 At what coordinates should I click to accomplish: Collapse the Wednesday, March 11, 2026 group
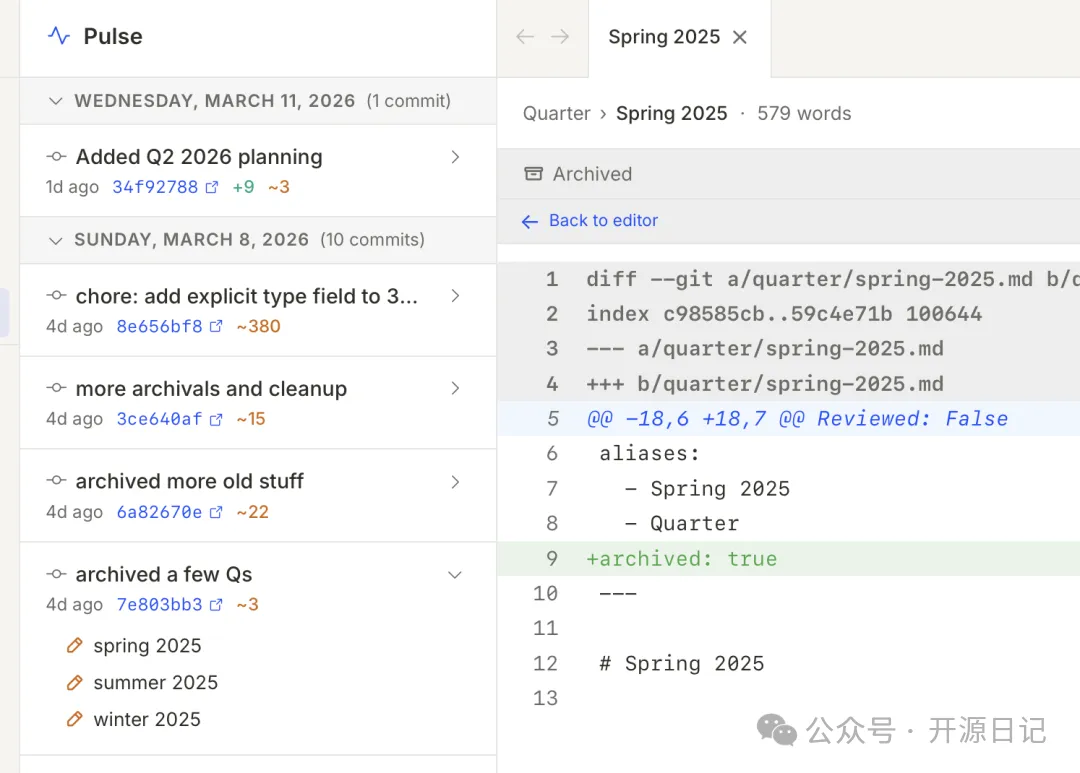click(x=56, y=101)
